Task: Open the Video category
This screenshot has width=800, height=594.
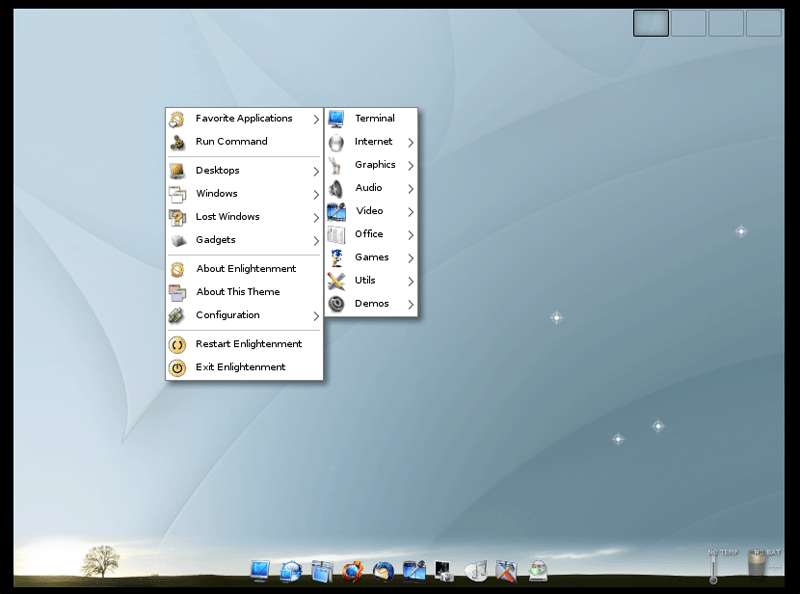Action: [x=371, y=211]
